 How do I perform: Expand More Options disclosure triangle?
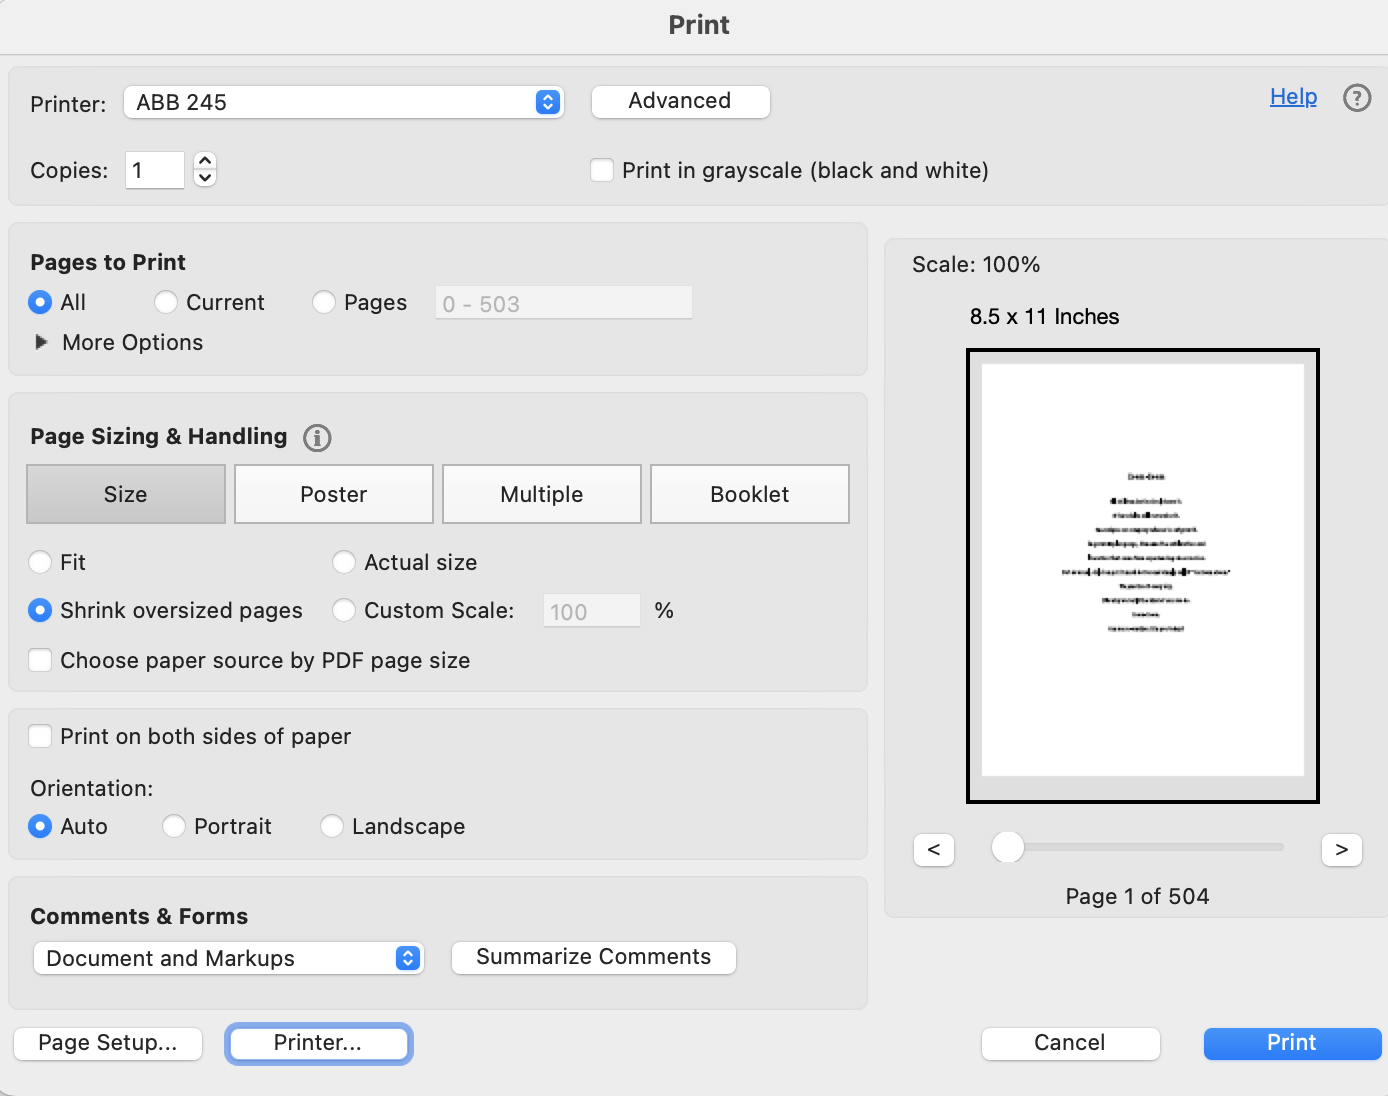pyautogui.click(x=41, y=343)
